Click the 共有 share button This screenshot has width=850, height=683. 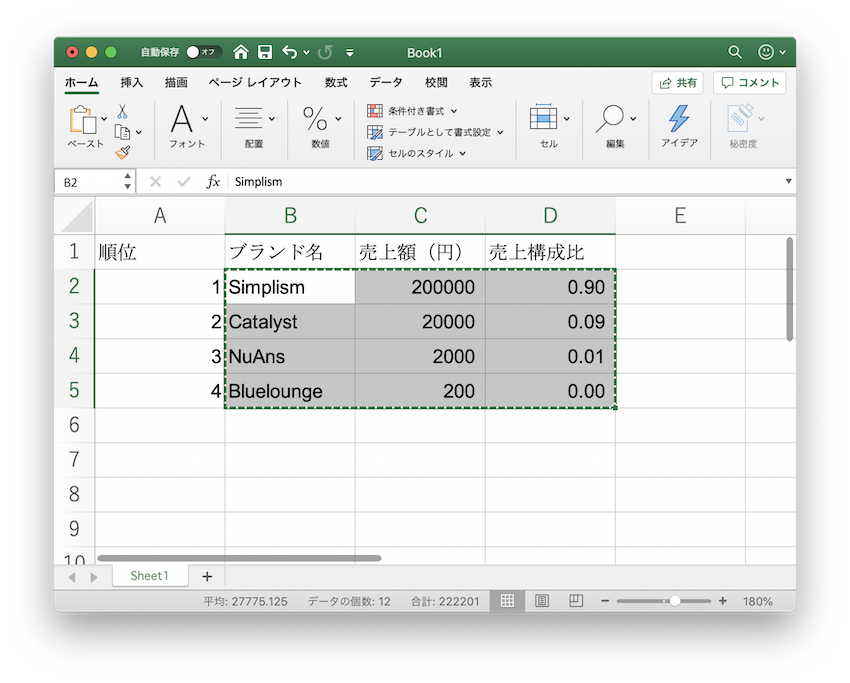(677, 83)
